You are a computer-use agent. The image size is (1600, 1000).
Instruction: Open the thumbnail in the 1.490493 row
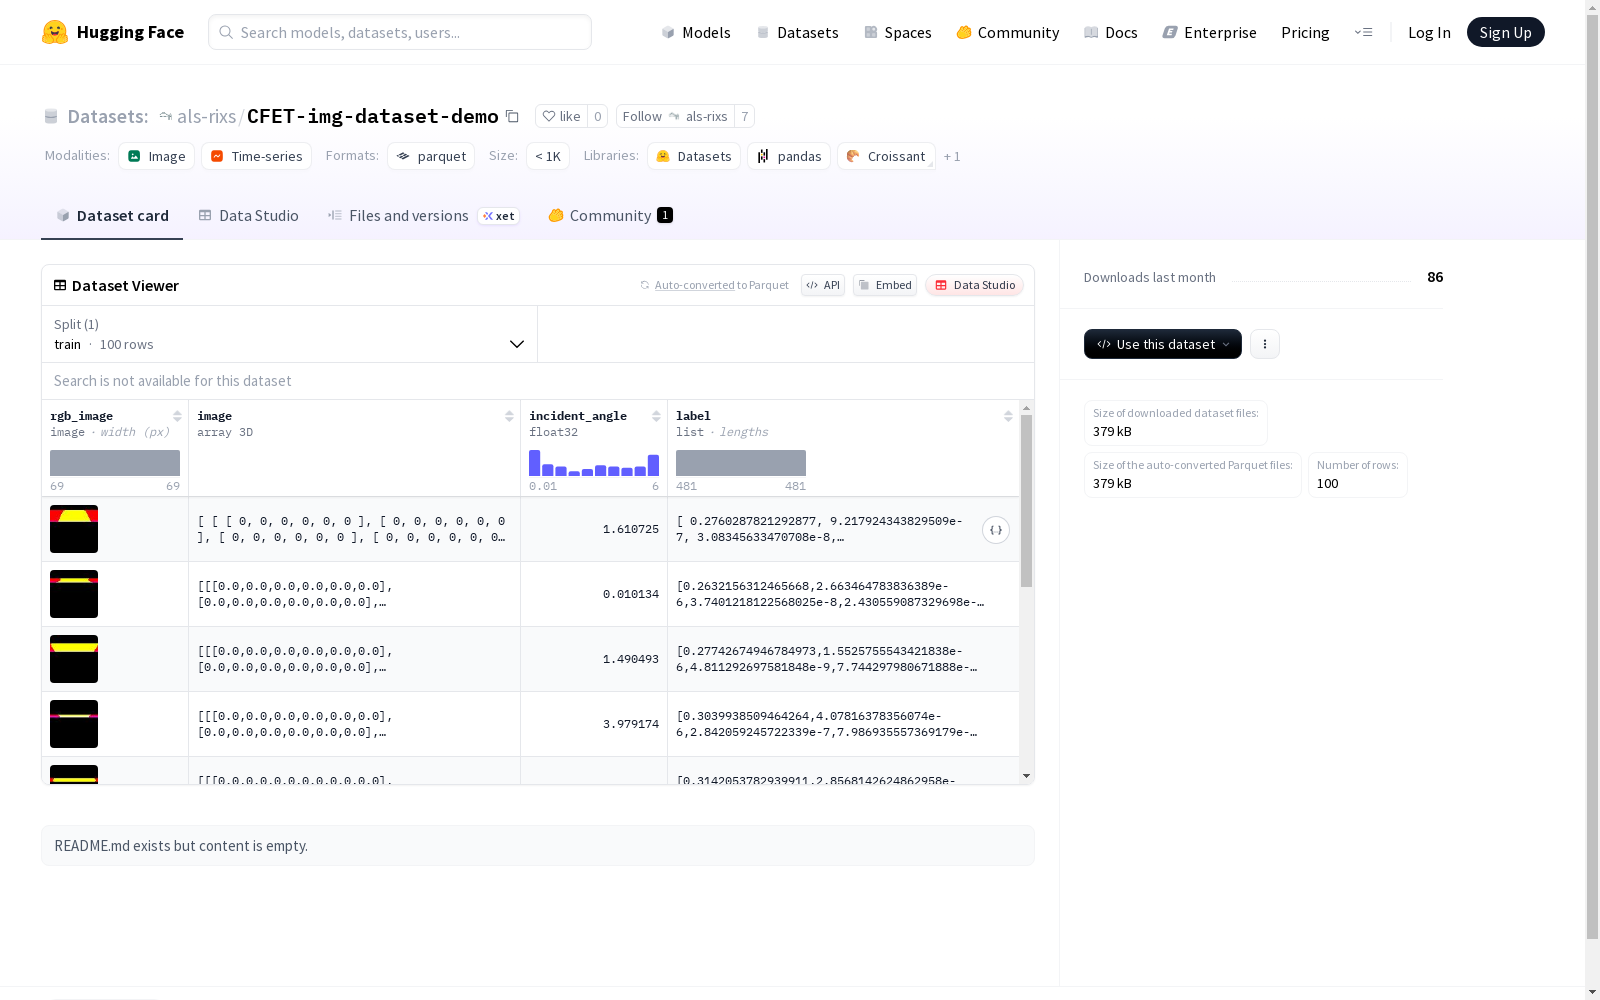click(x=74, y=659)
